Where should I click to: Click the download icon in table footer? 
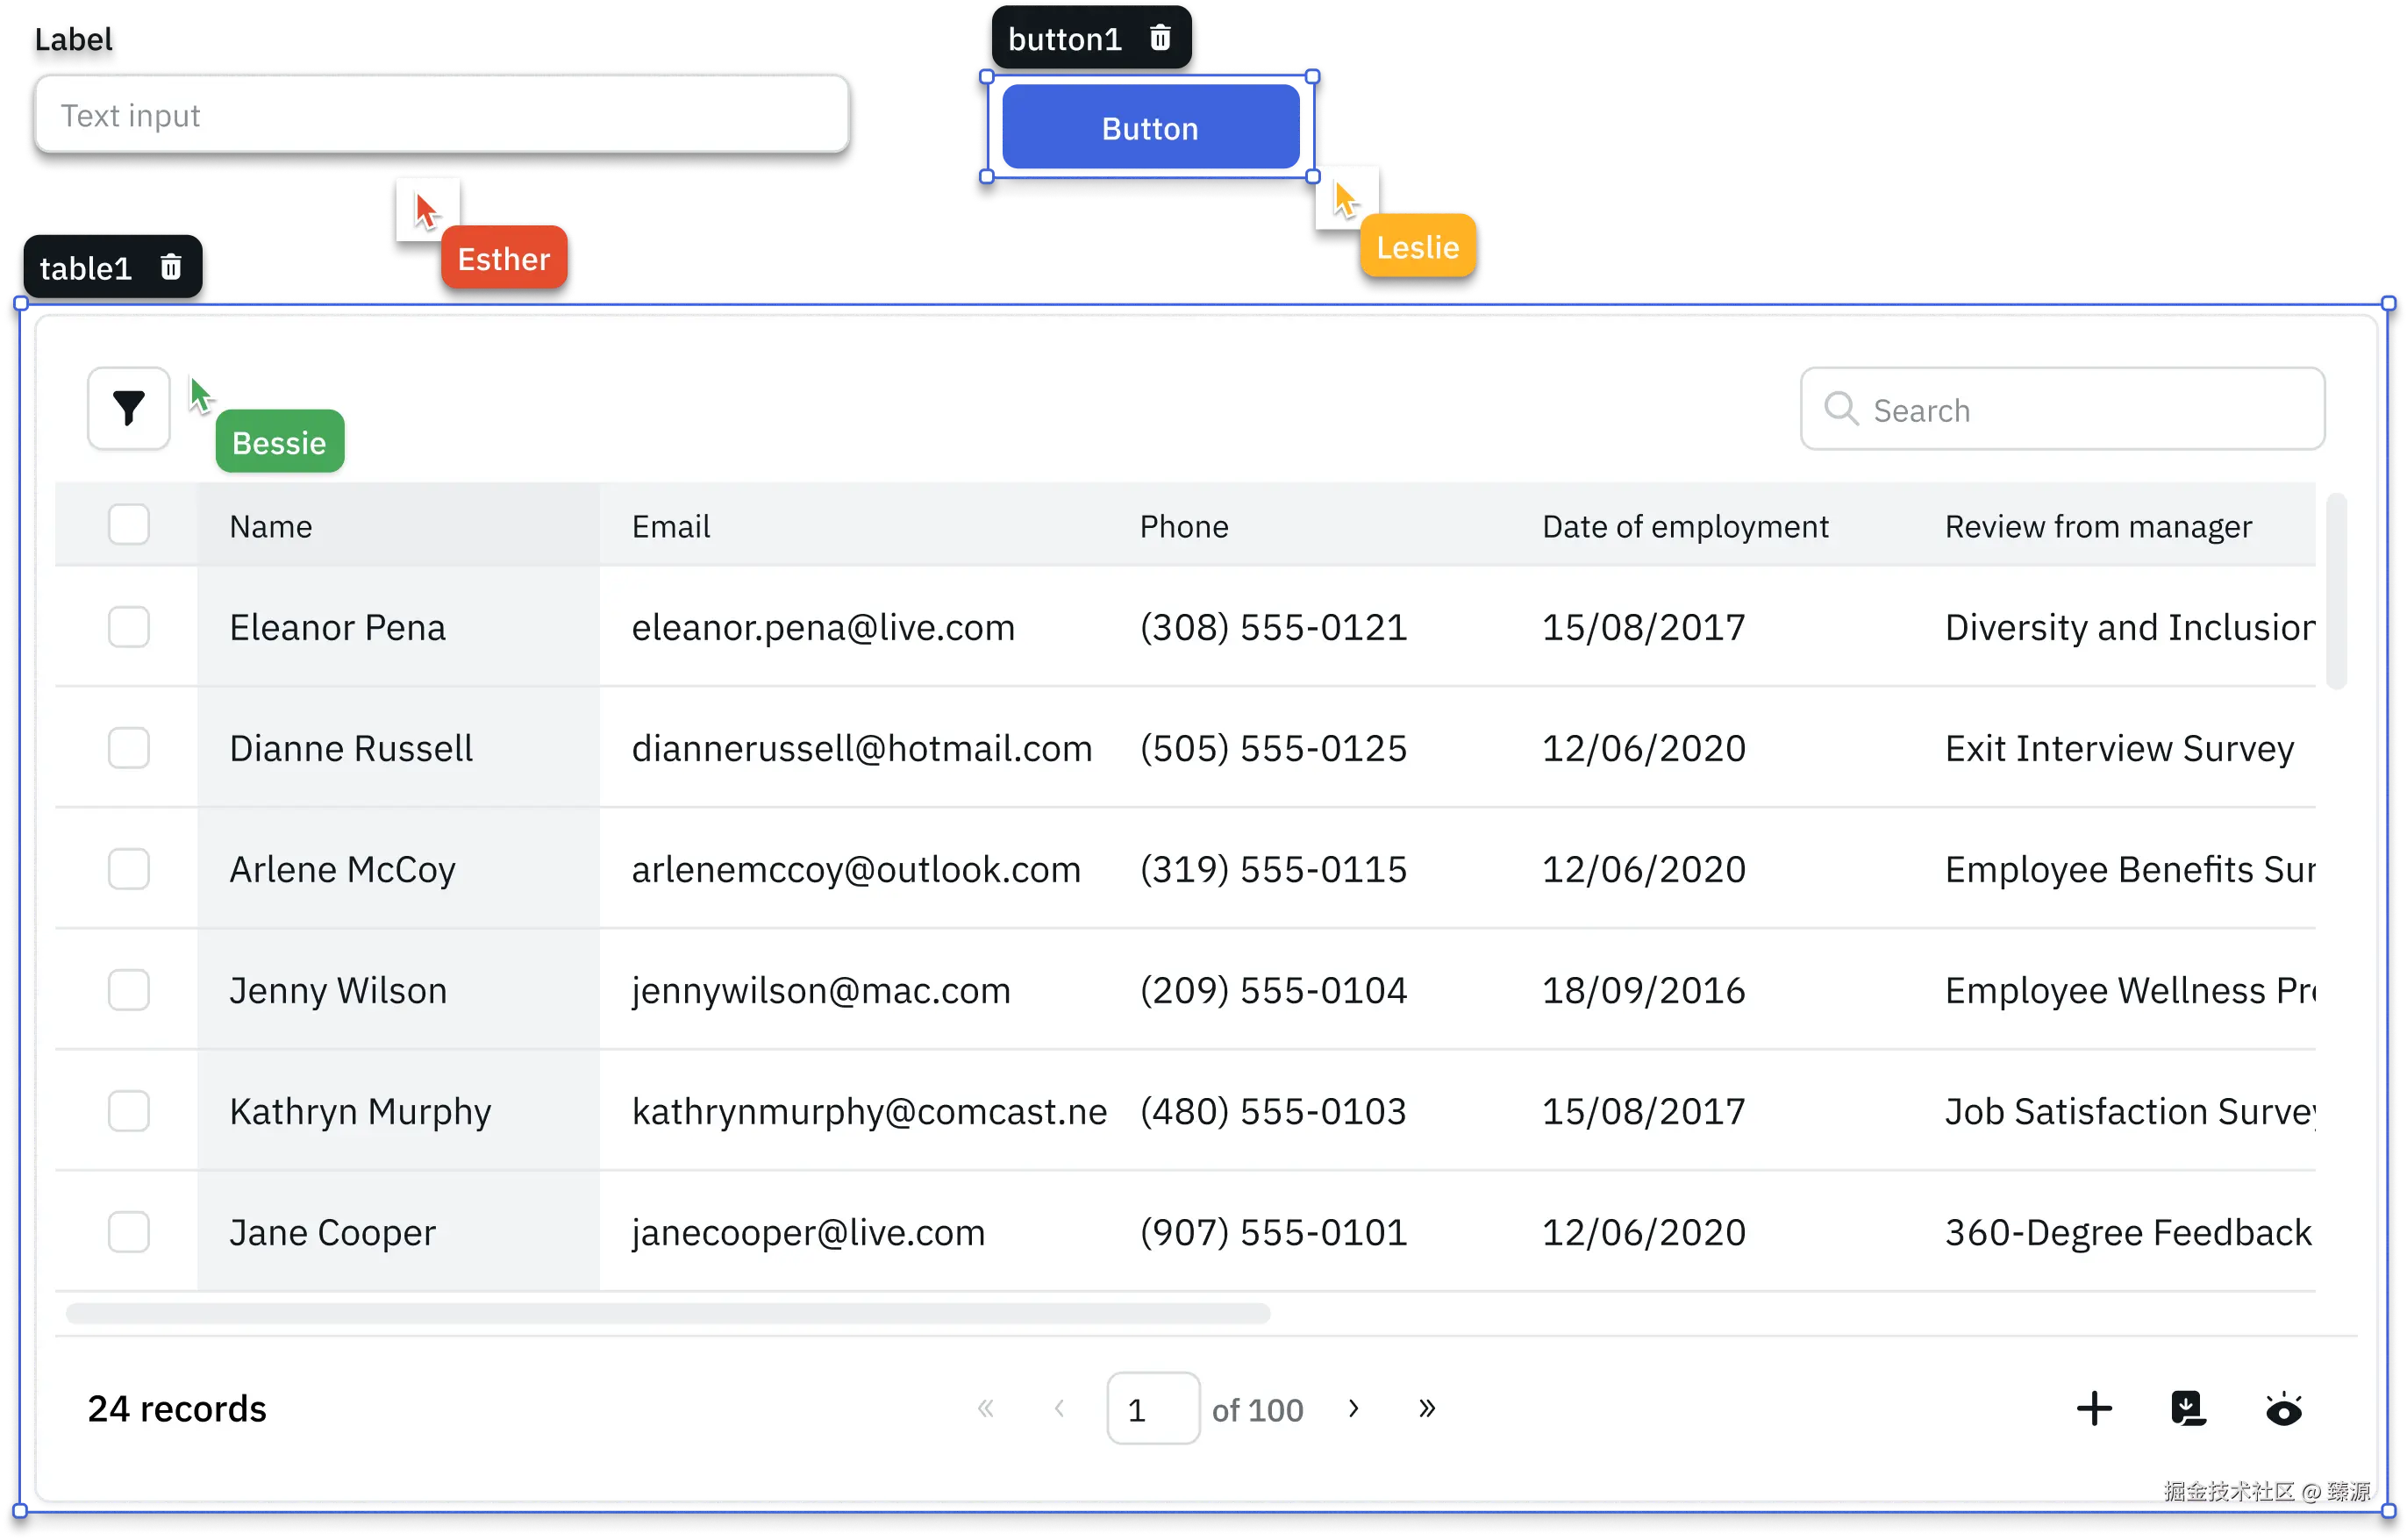[2188, 1408]
